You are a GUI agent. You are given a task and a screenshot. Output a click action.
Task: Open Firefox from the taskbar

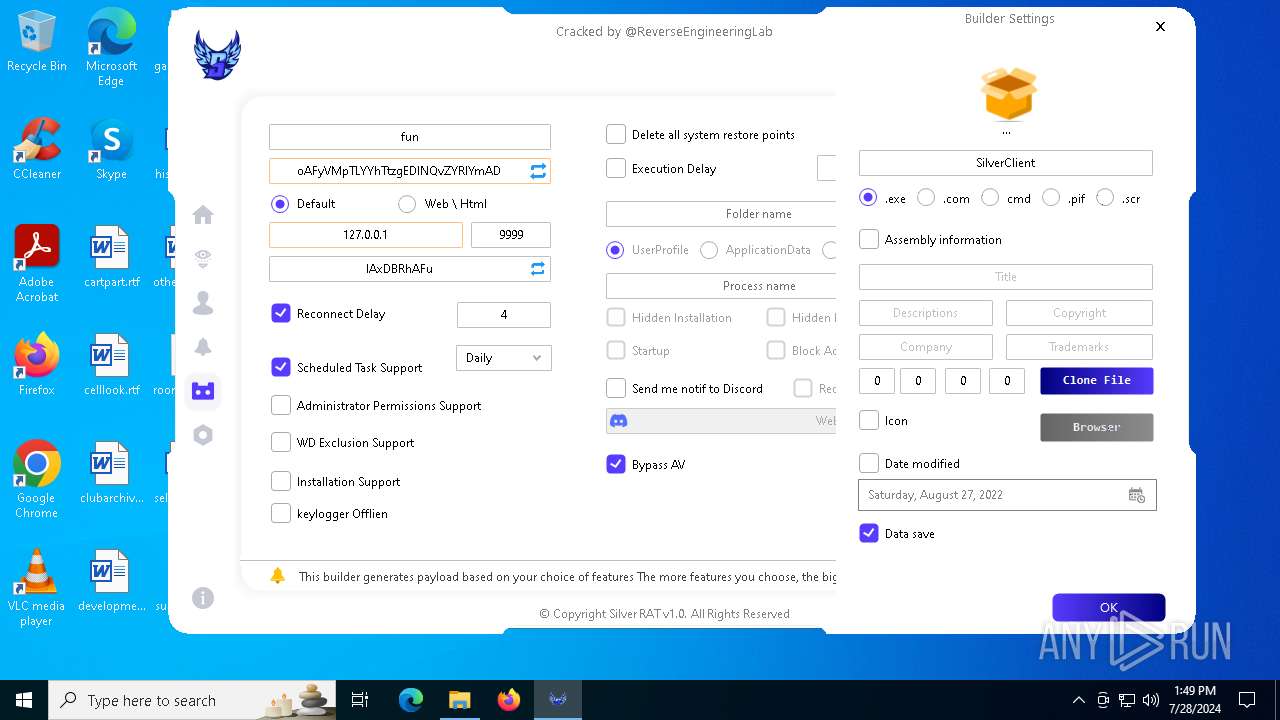tap(509, 700)
